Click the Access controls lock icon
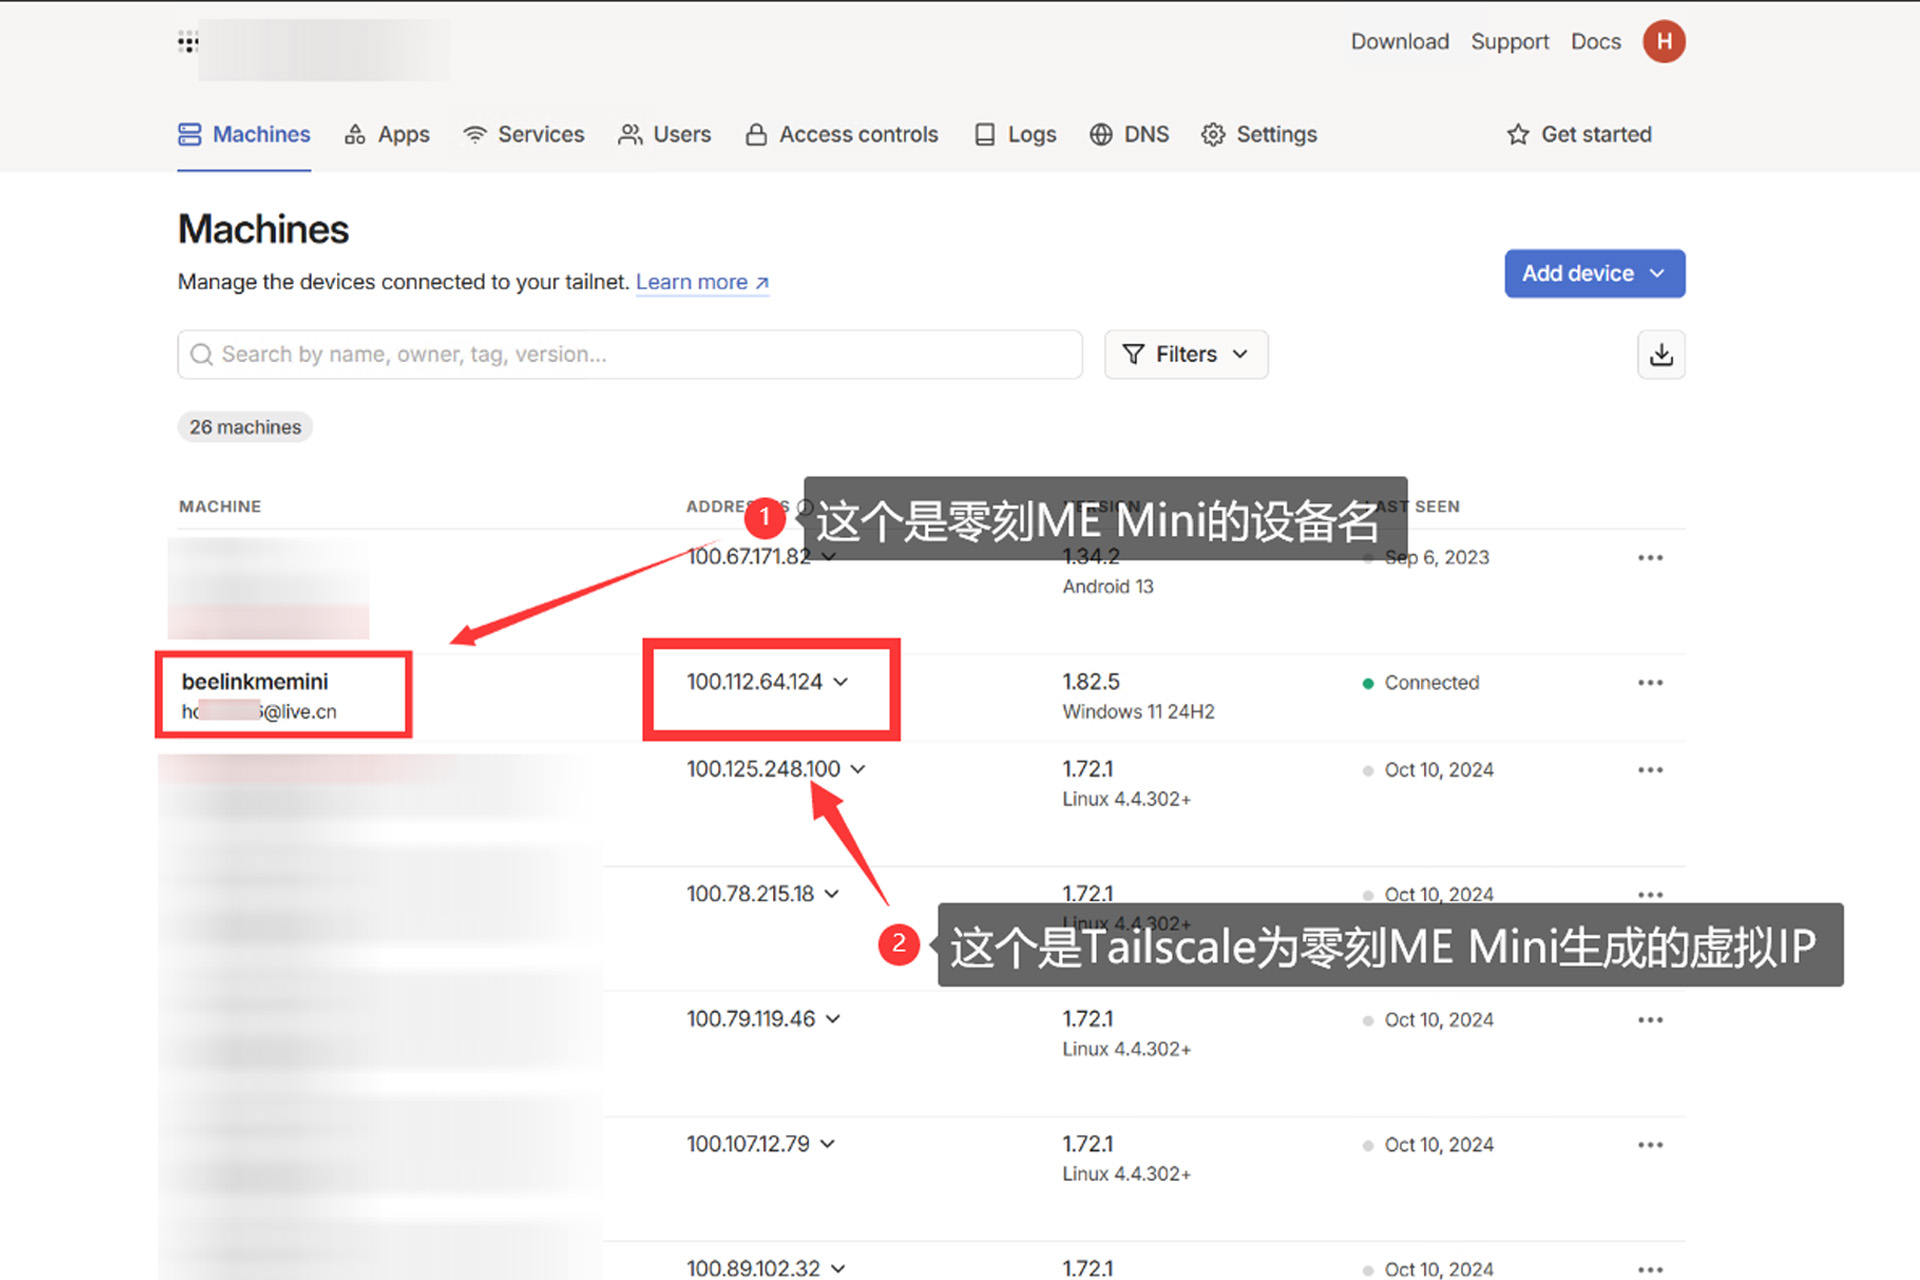The image size is (1920, 1280). pos(756,135)
